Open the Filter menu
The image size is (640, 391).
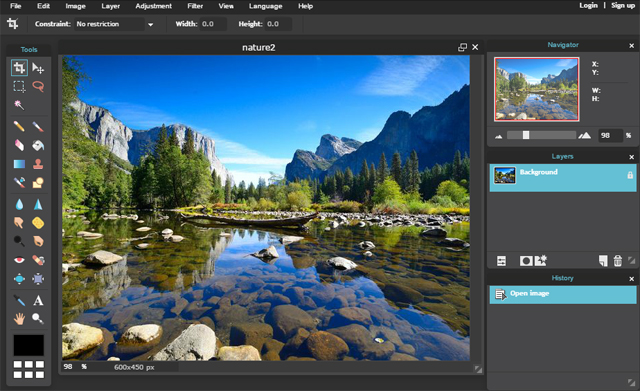point(195,6)
